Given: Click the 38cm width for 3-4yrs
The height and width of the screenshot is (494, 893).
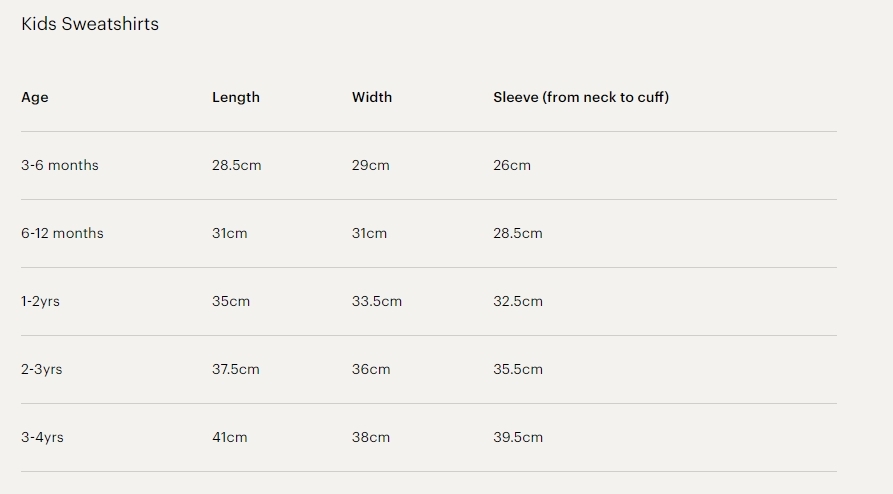Looking at the screenshot, I should tap(371, 437).
